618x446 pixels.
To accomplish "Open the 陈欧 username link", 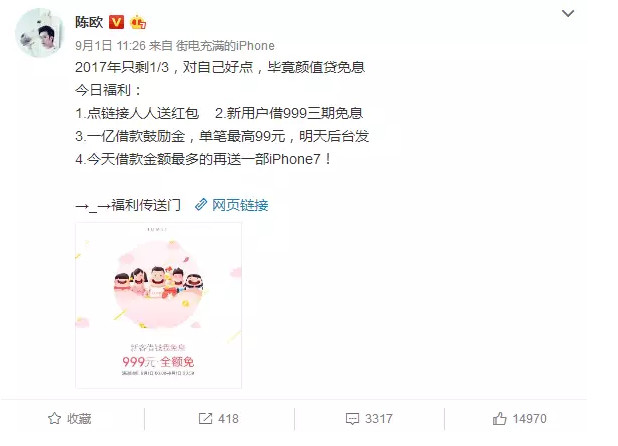I will click(x=89, y=22).
